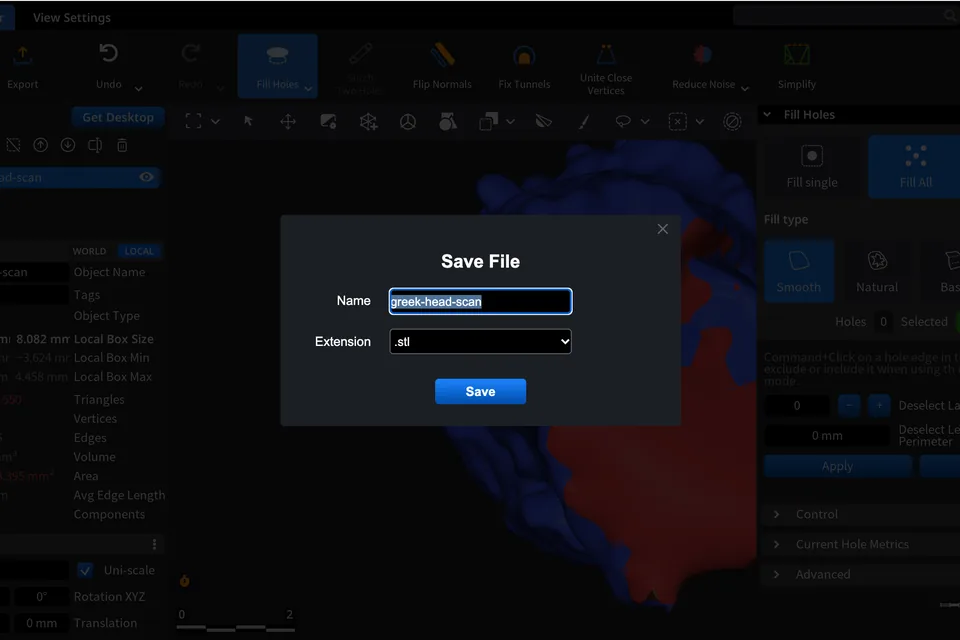Click the Flip Normals tool
Image resolution: width=960 pixels, height=640 pixels.
pos(442,66)
